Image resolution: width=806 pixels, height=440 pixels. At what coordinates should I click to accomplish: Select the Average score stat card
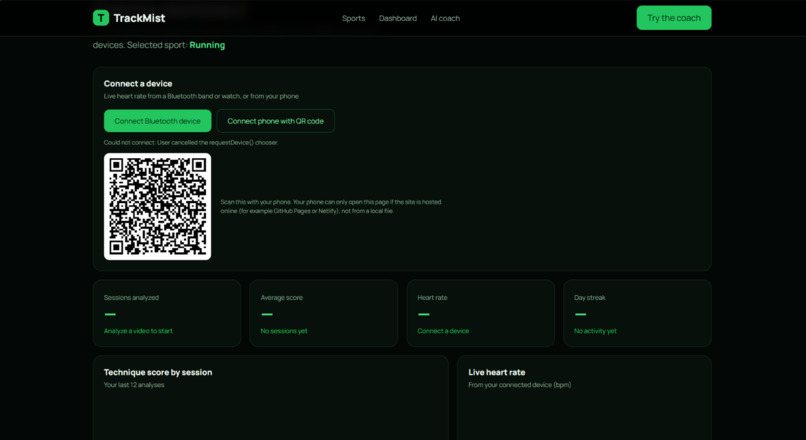coord(323,313)
